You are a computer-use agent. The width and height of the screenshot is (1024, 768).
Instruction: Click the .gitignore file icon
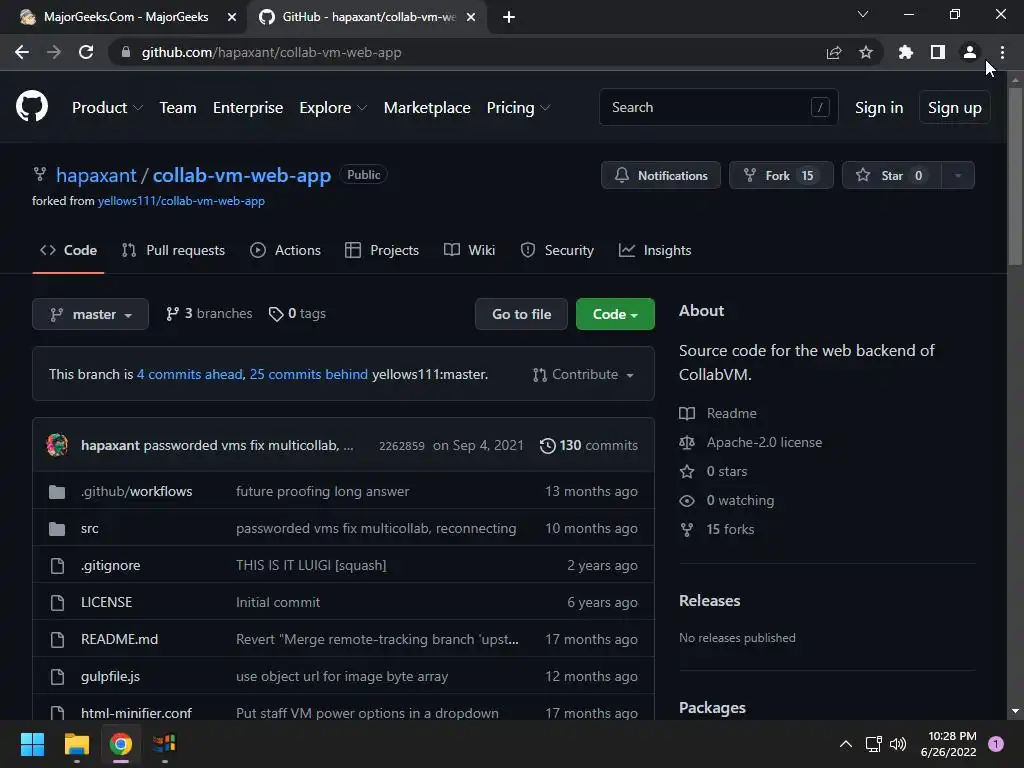[57, 566]
